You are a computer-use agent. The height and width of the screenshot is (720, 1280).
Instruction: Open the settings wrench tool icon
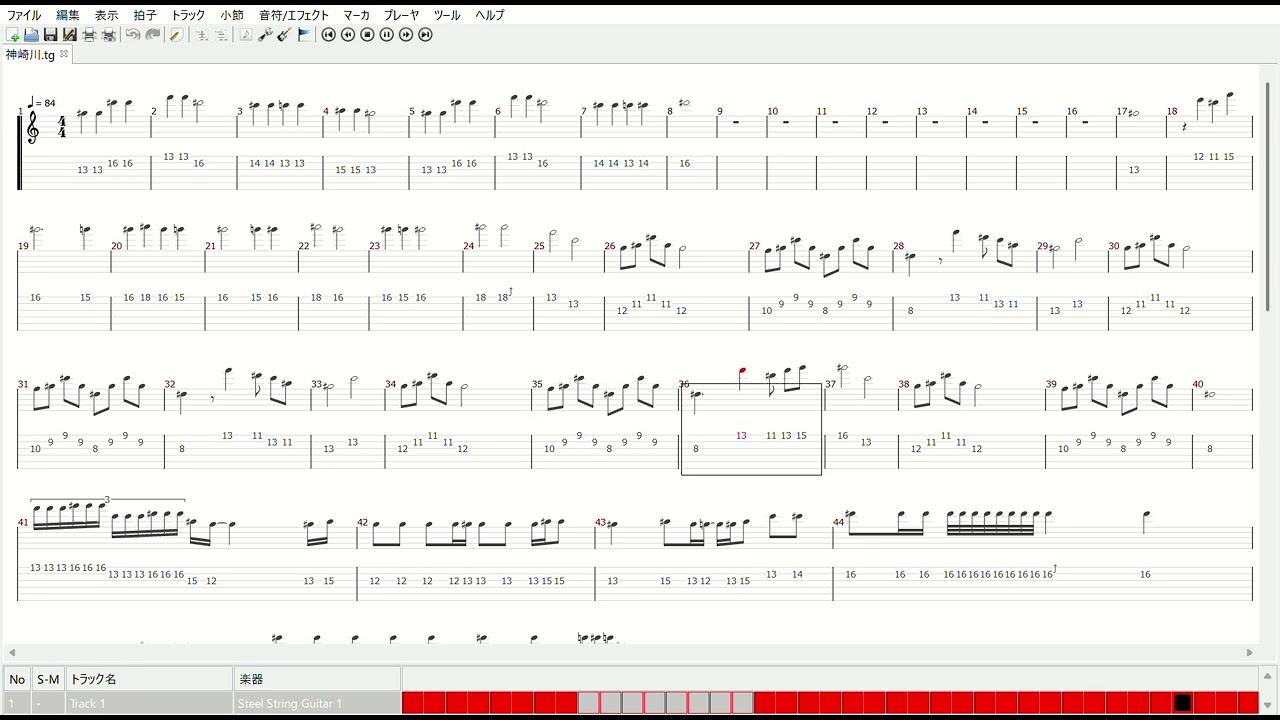[x=265, y=35]
